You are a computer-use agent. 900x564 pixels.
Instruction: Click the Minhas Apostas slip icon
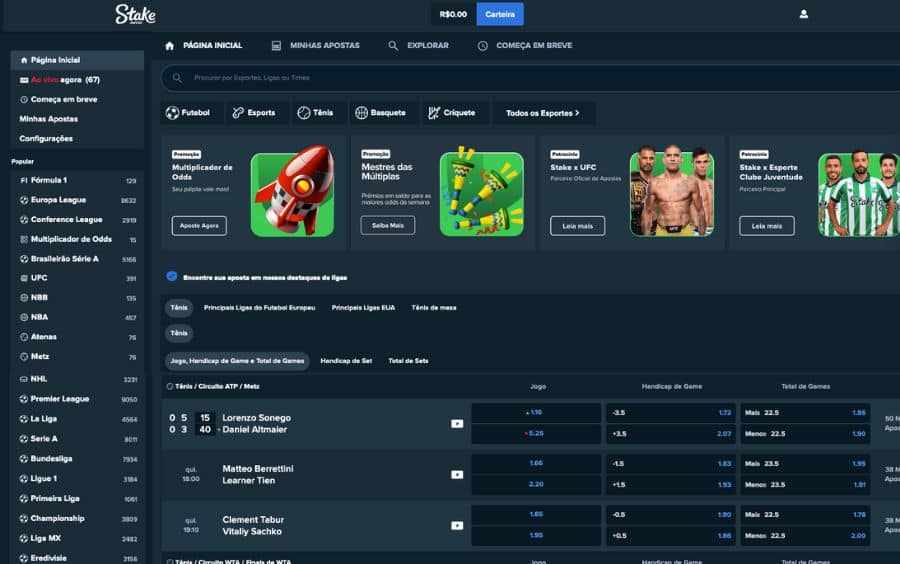[276, 45]
